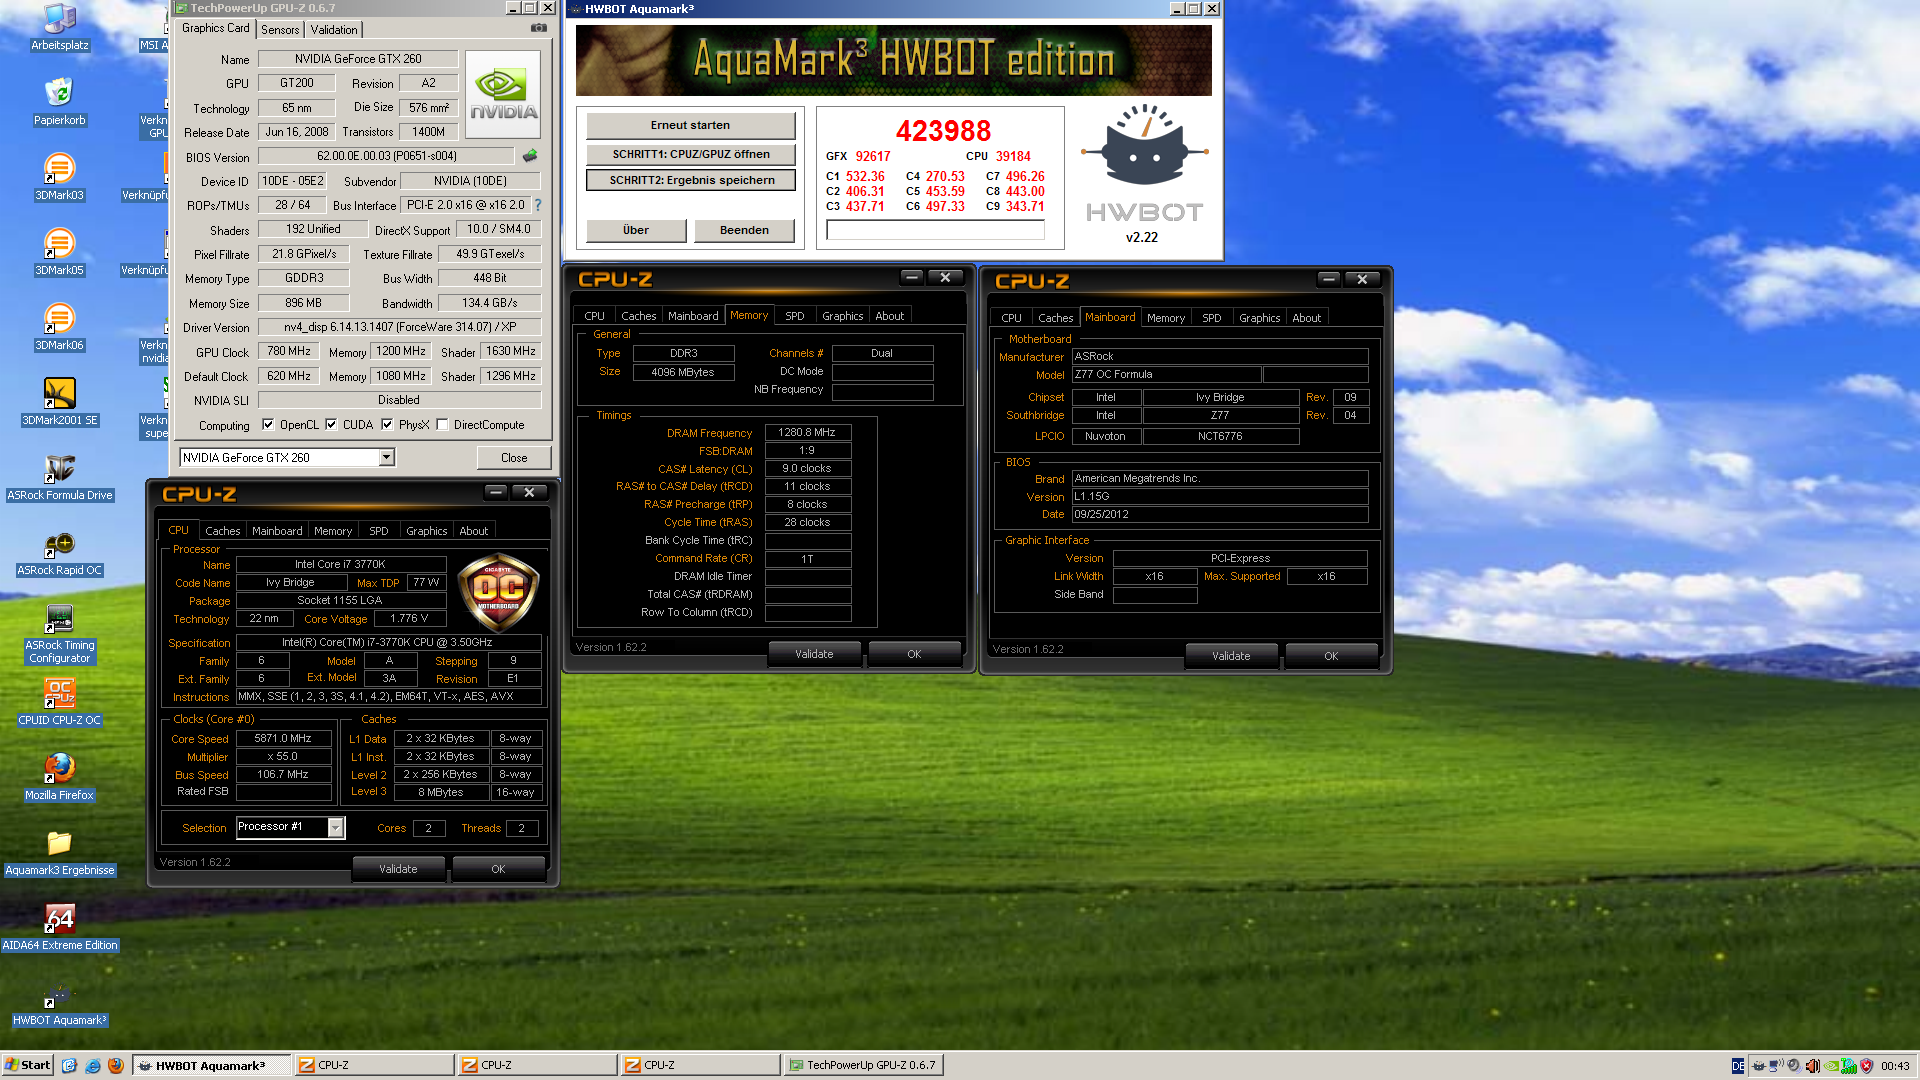Click the Über button

coord(635,230)
